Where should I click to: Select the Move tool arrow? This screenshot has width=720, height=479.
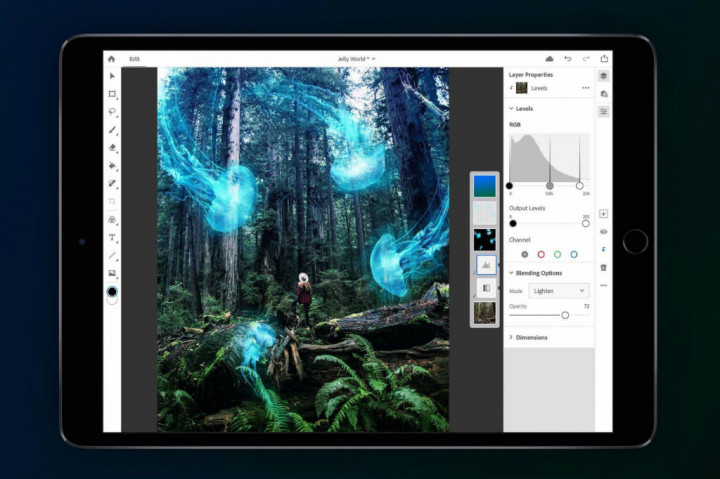click(x=112, y=76)
